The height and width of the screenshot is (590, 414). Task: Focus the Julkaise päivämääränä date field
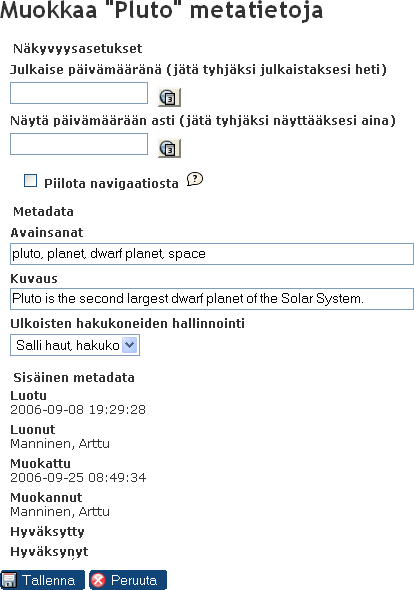pos(79,93)
